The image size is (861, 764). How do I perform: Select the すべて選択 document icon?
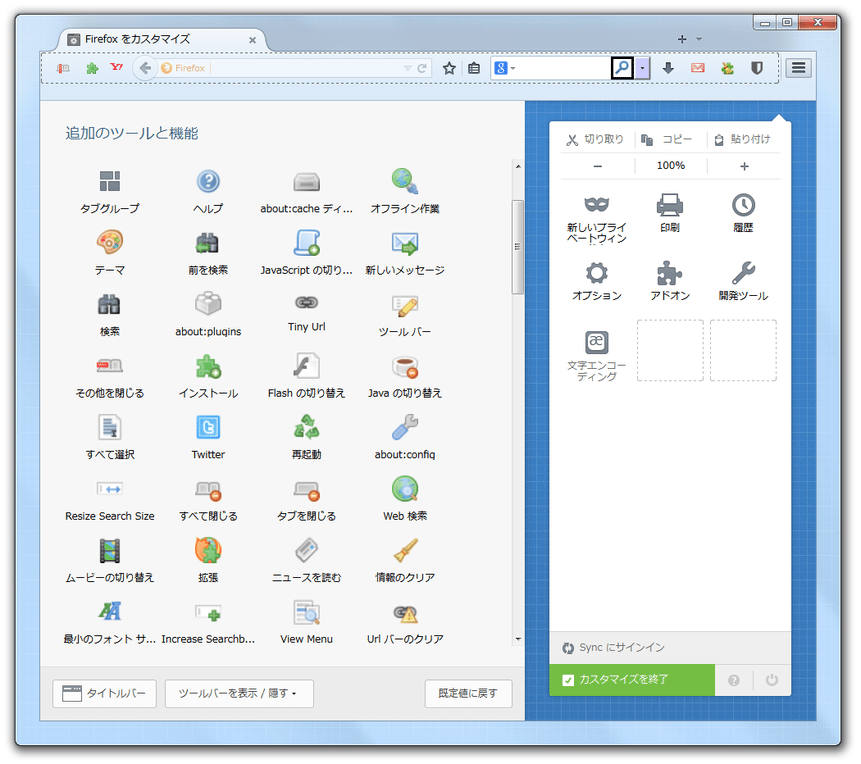point(110,427)
